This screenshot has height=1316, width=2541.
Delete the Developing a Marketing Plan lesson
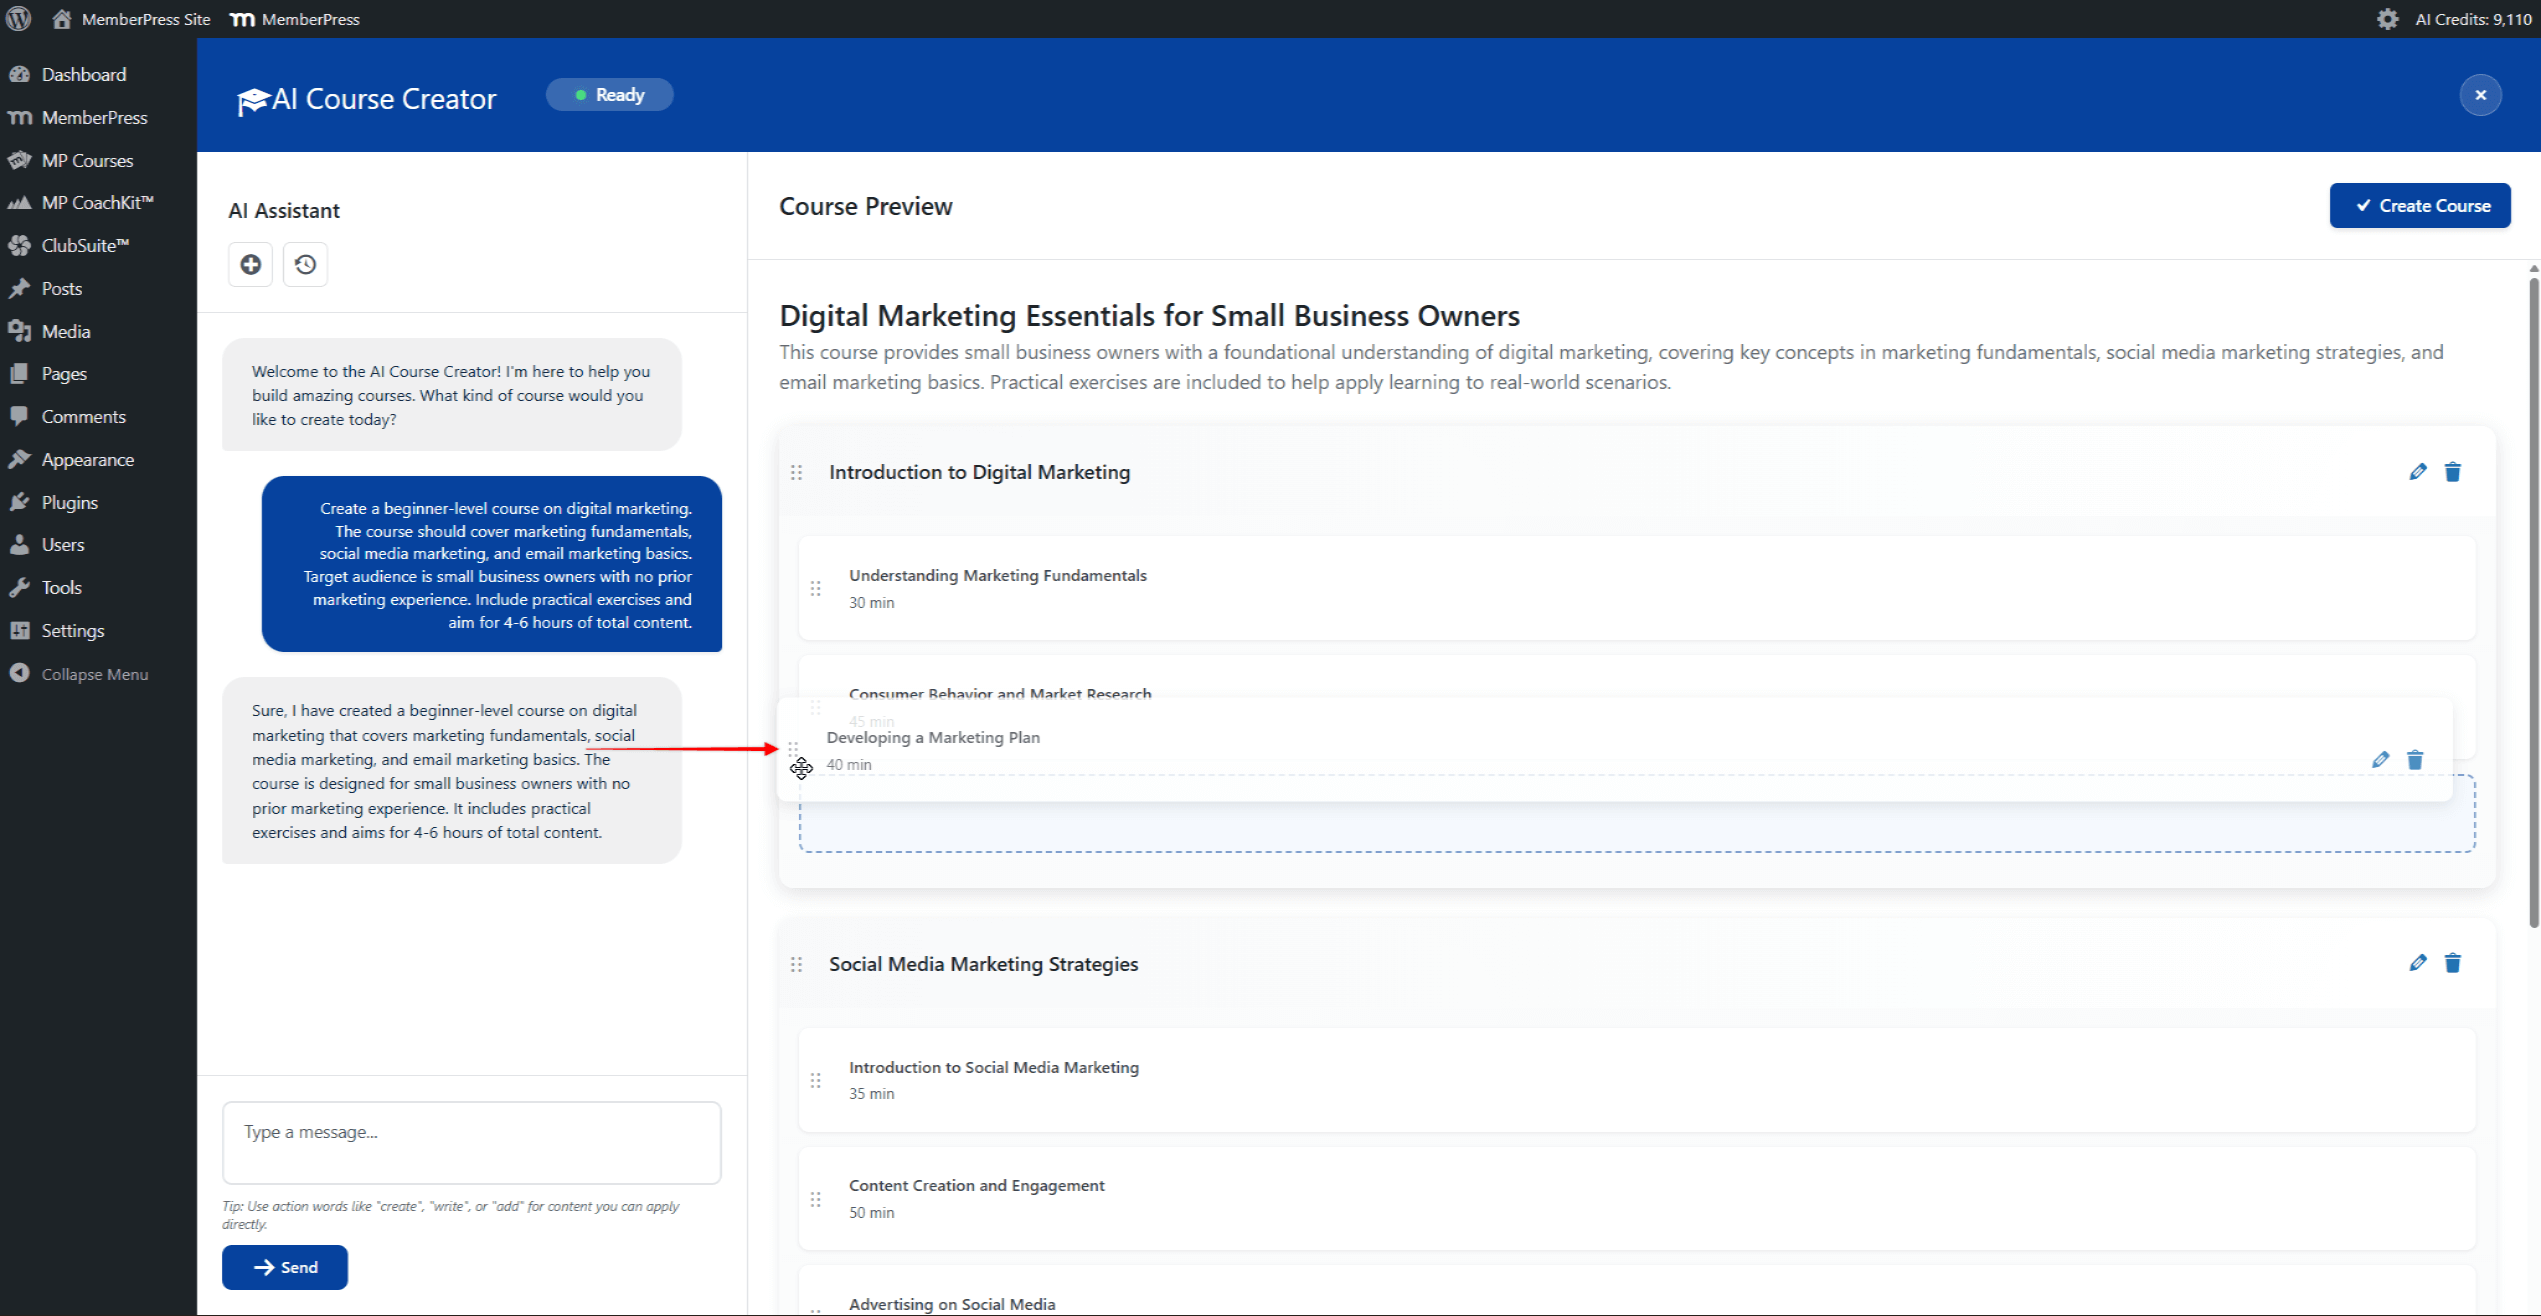(x=2415, y=760)
